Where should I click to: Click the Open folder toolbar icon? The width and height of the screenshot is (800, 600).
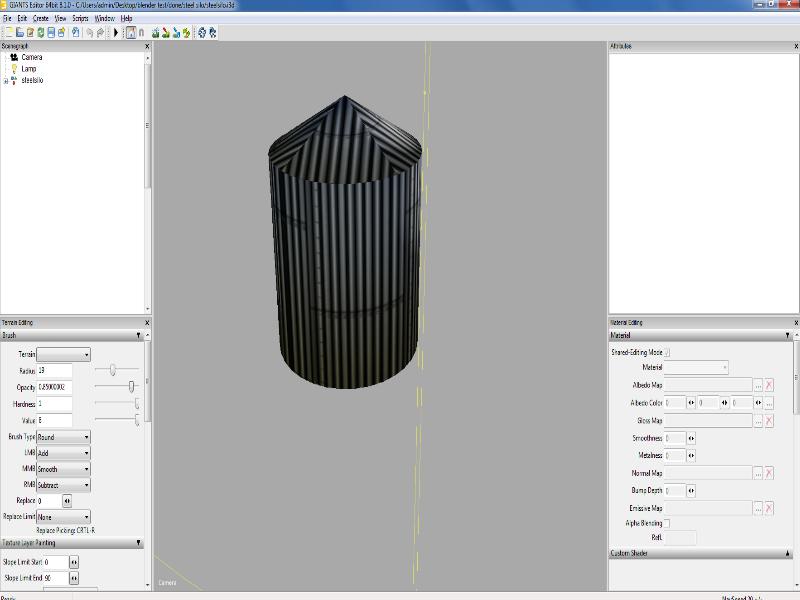click(19, 32)
